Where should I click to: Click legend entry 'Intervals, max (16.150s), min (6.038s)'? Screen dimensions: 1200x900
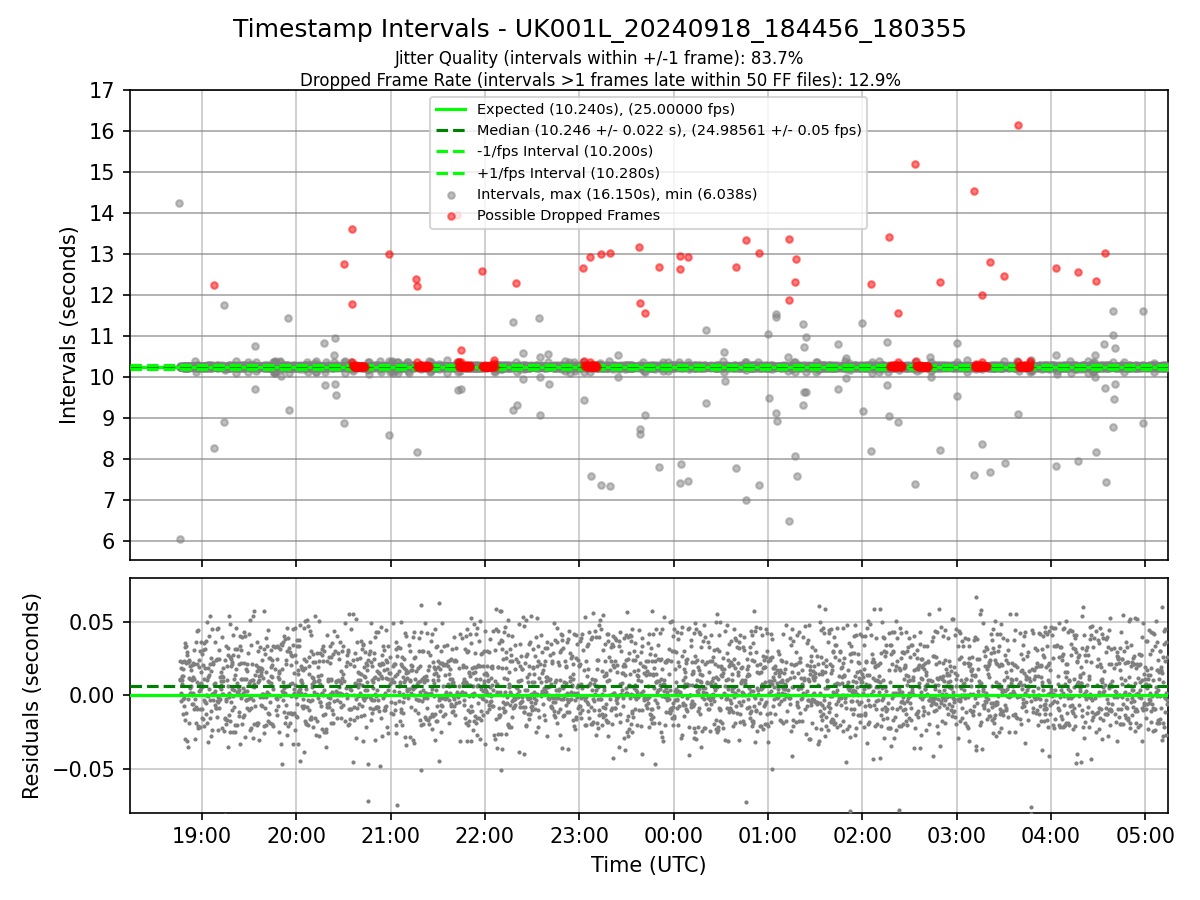click(617, 194)
